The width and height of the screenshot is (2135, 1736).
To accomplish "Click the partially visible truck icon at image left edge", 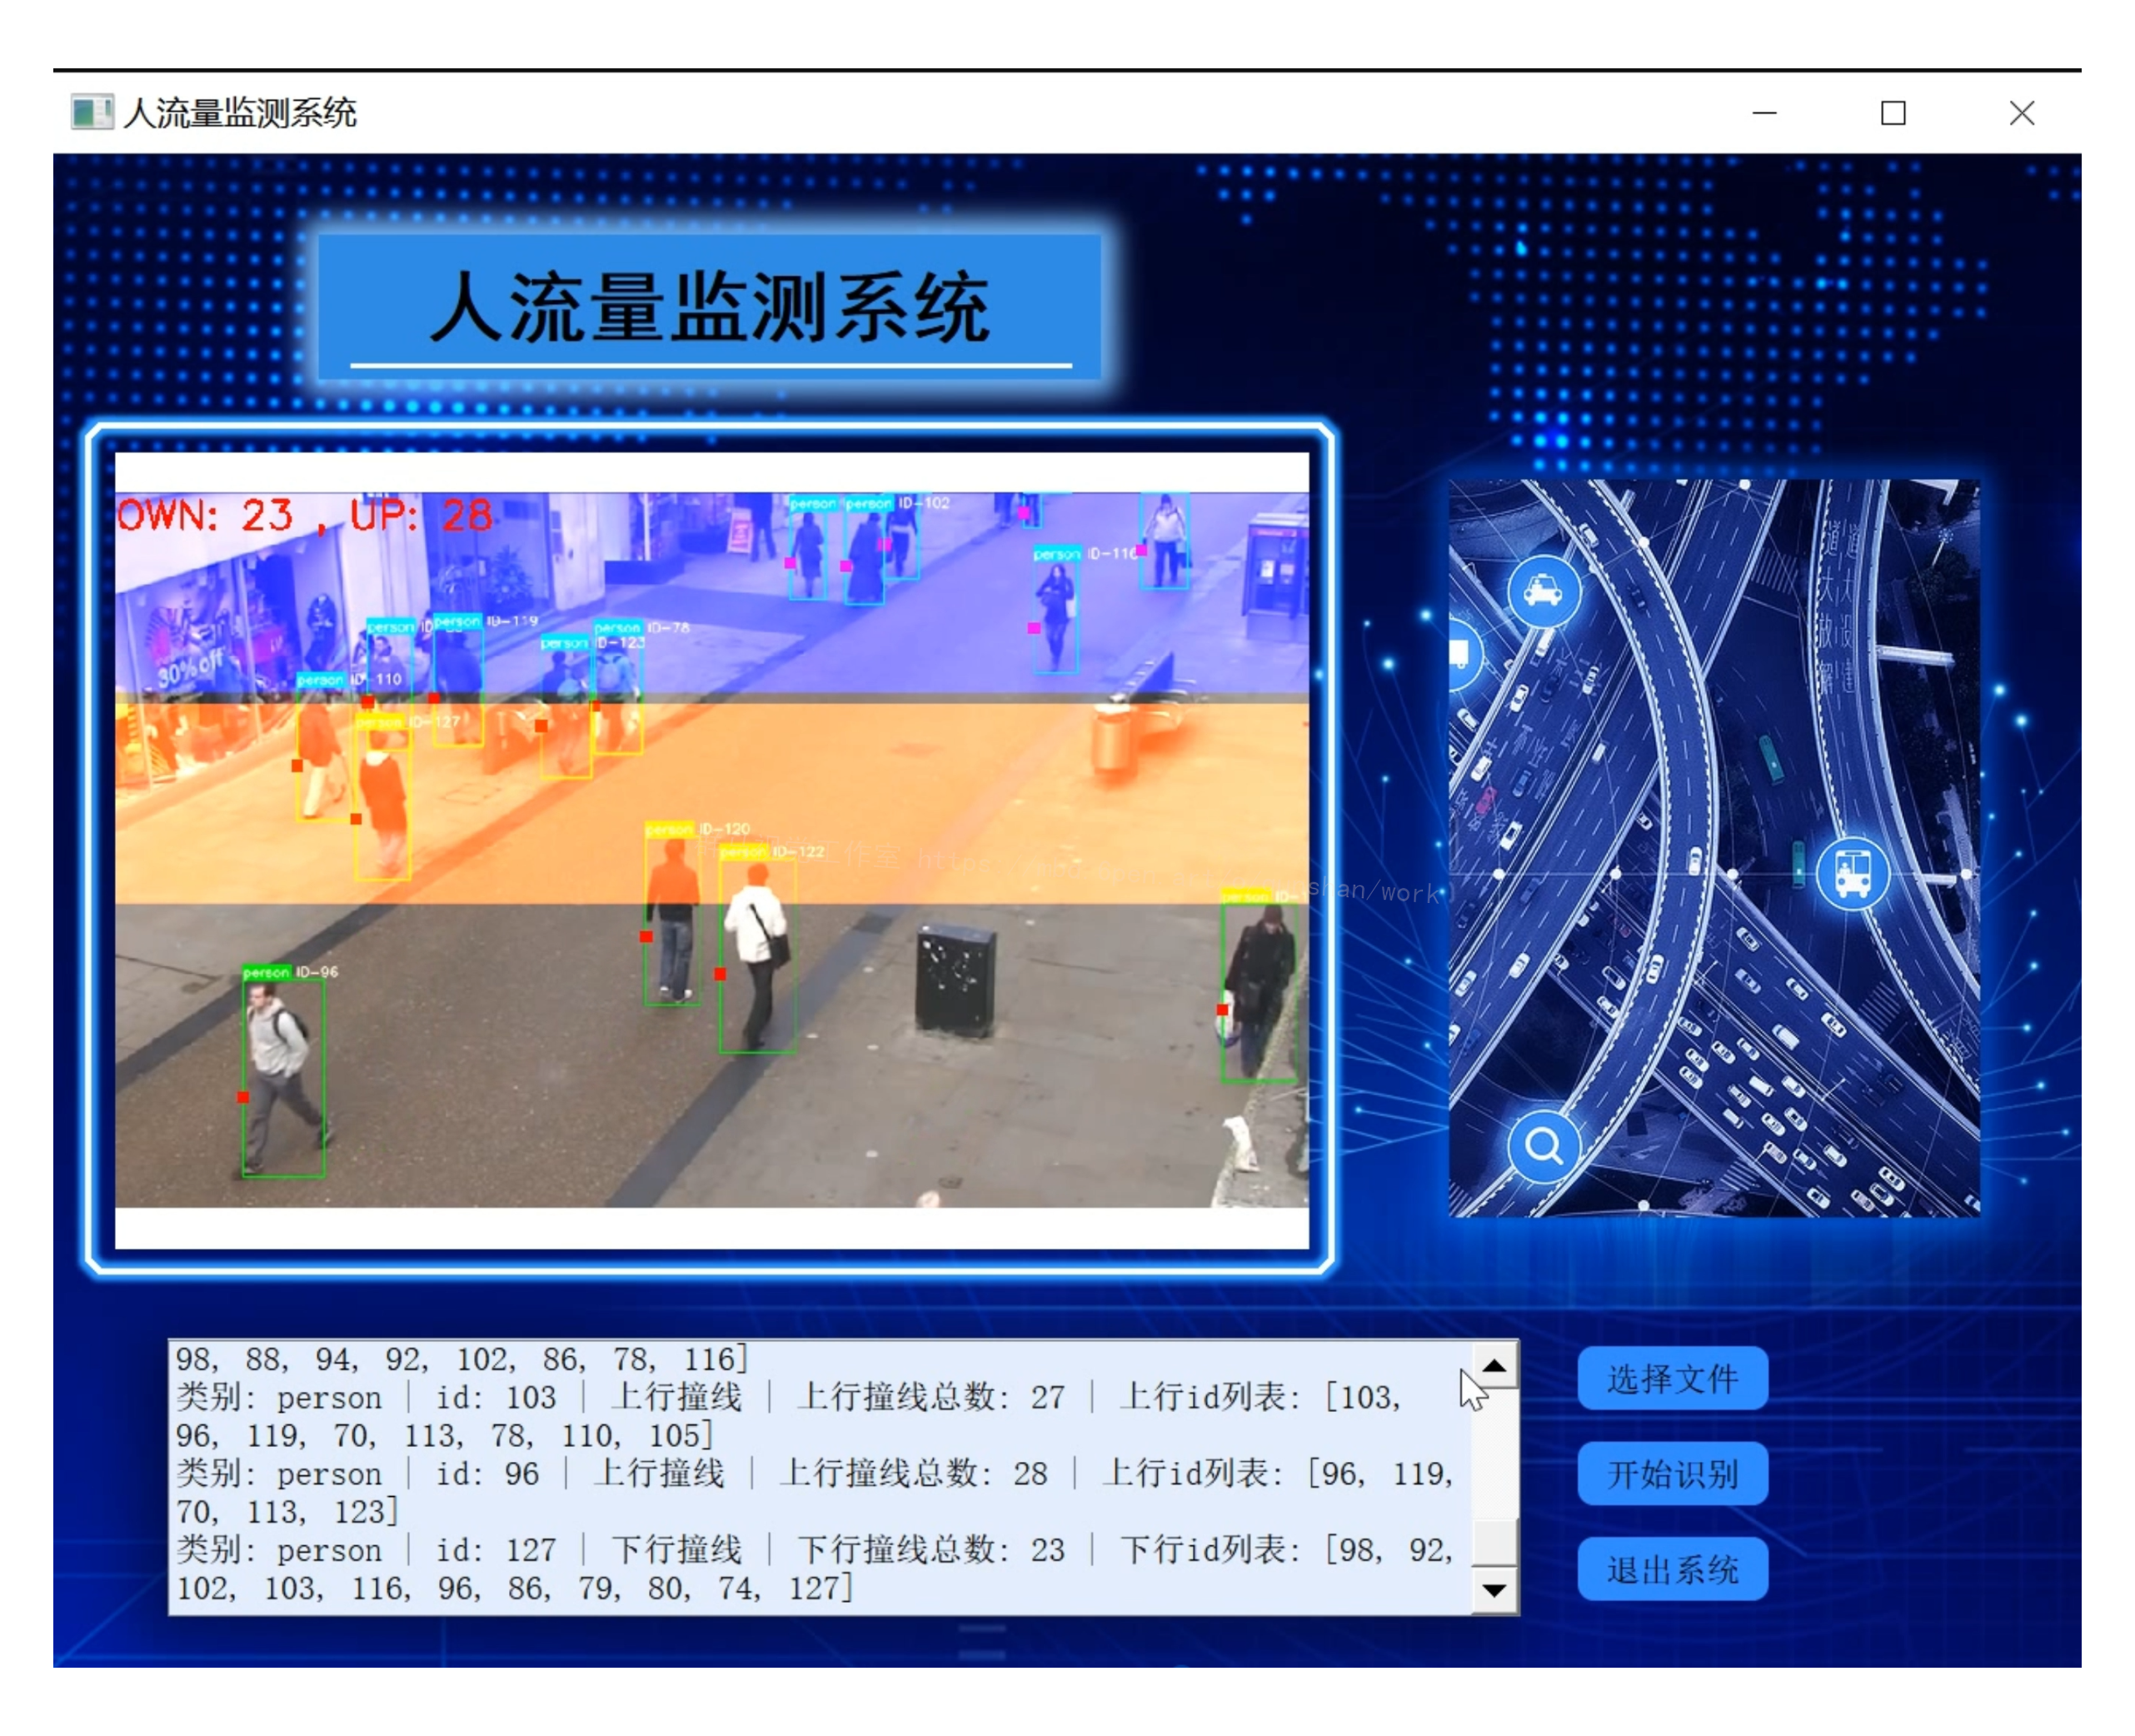I will (x=1461, y=655).
